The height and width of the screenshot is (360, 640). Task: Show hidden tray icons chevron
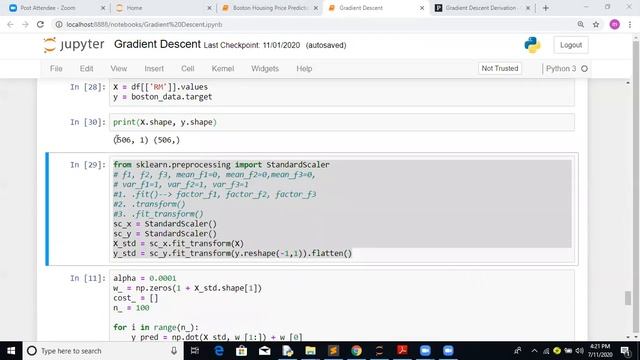pyautogui.click(x=534, y=351)
